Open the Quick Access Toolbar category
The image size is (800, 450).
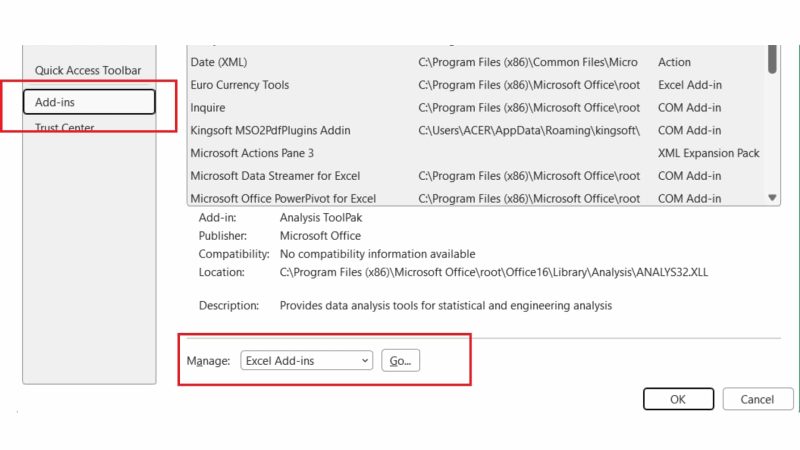click(x=88, y=70)
